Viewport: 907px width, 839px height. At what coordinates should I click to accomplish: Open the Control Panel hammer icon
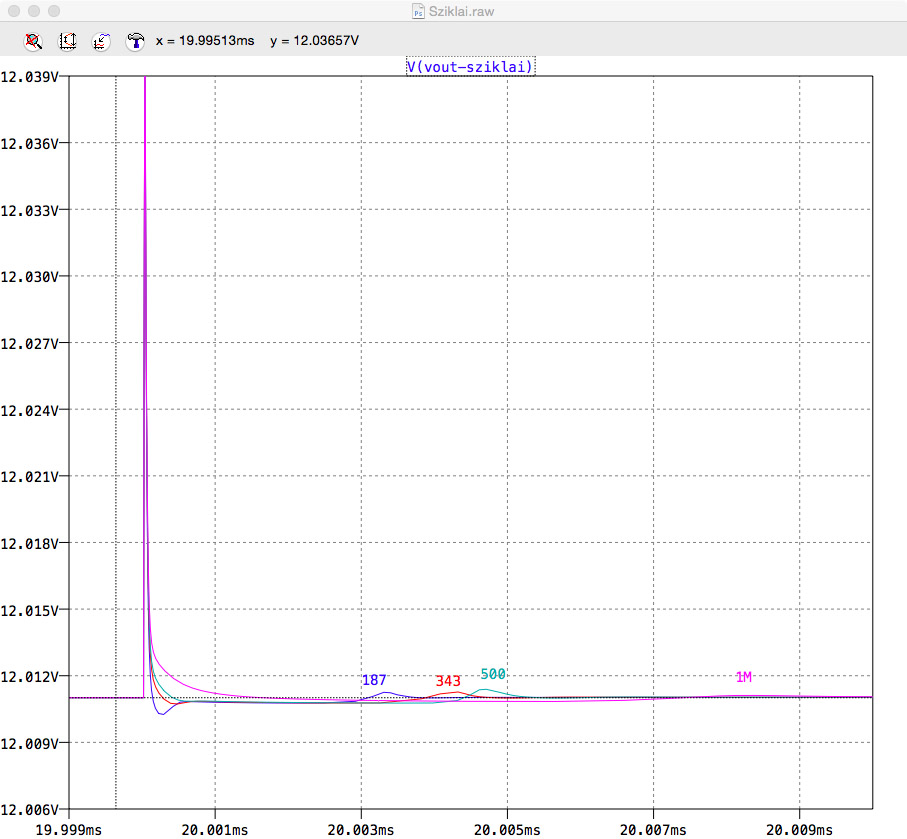coord(135,41)
